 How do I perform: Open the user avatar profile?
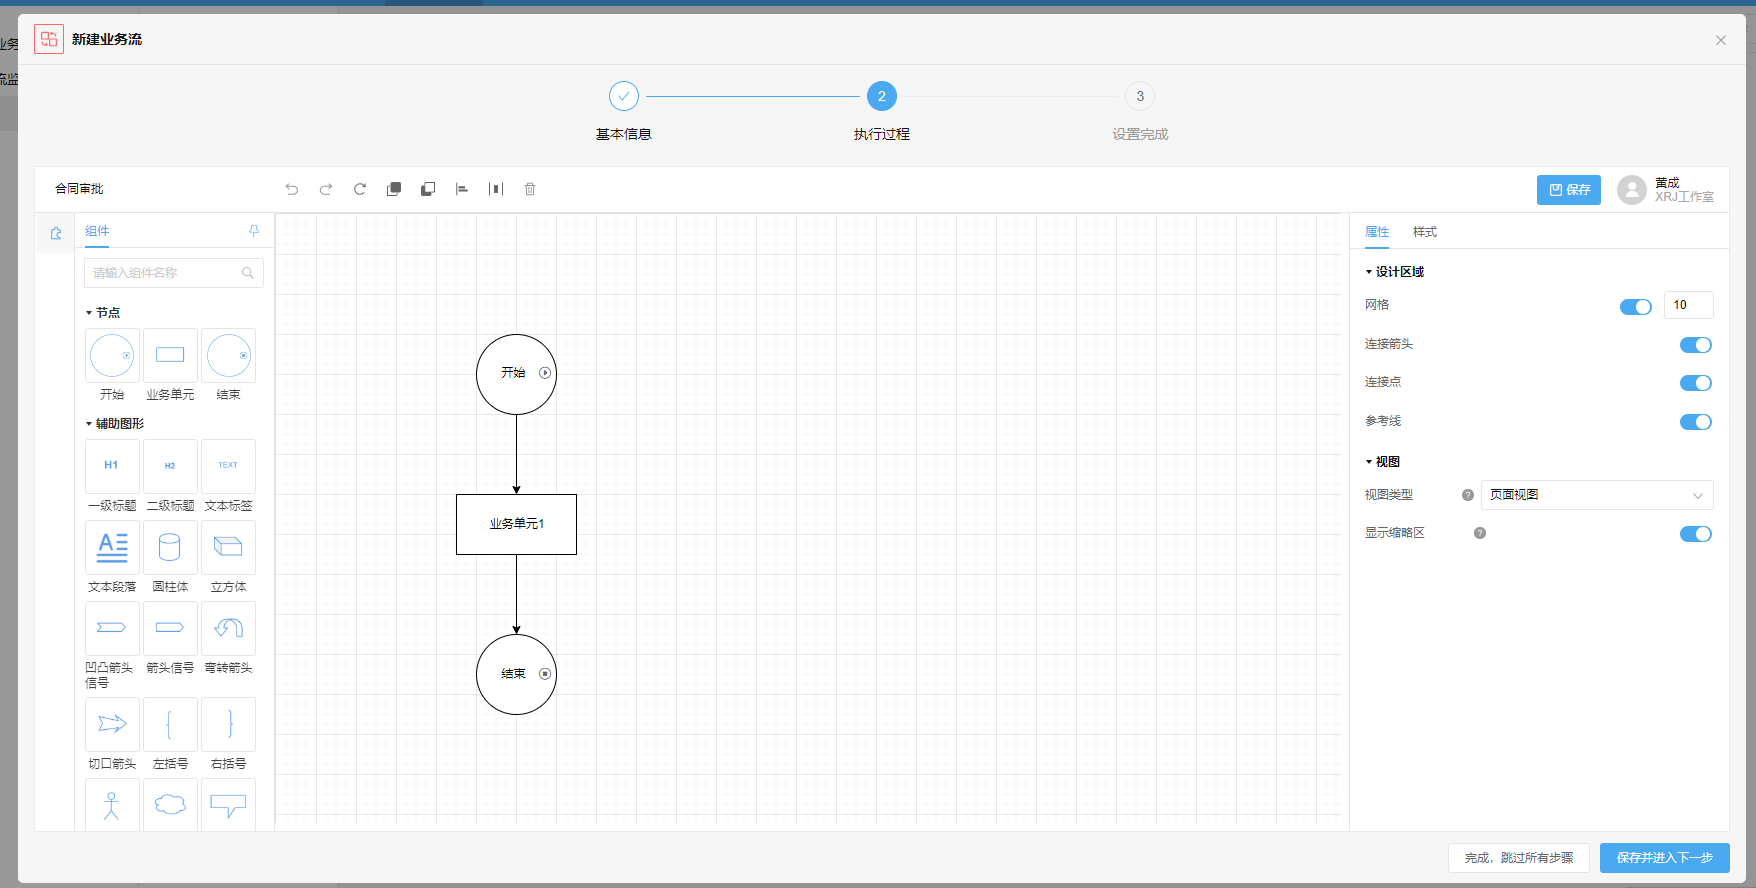click(1632, 190)
